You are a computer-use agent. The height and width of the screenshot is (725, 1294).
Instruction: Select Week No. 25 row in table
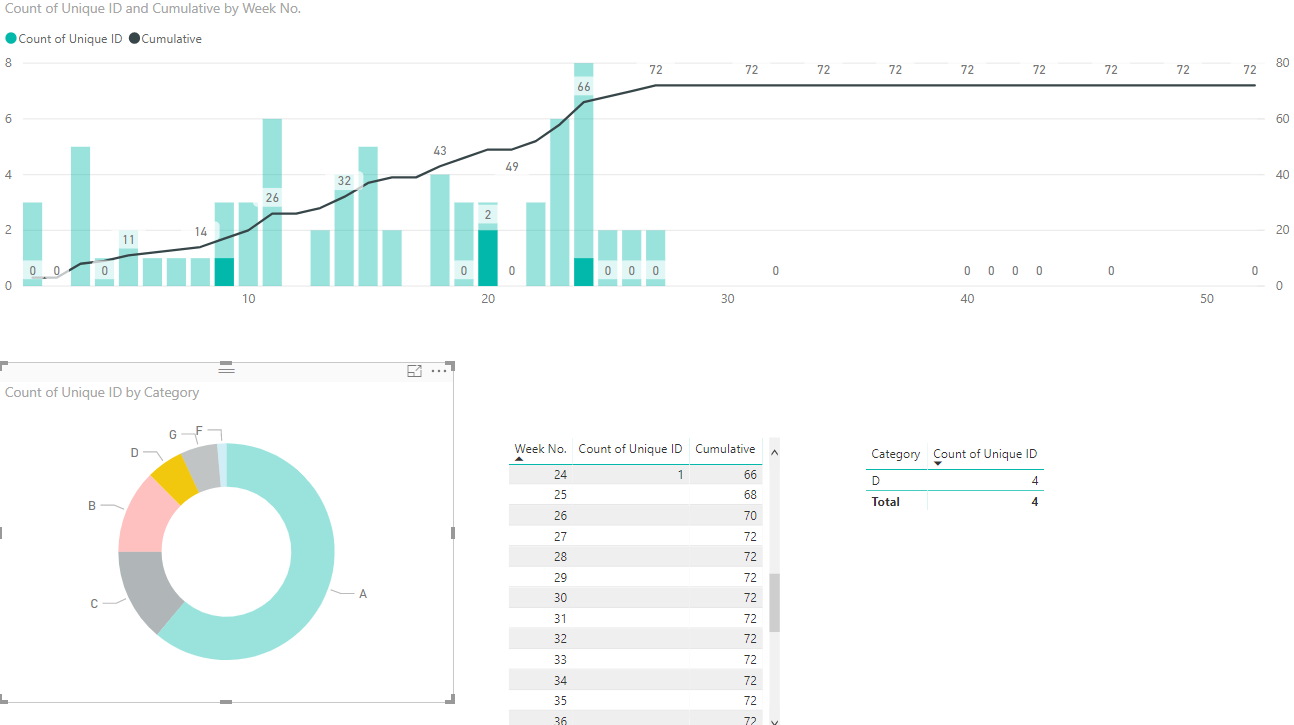pos(635,495)
